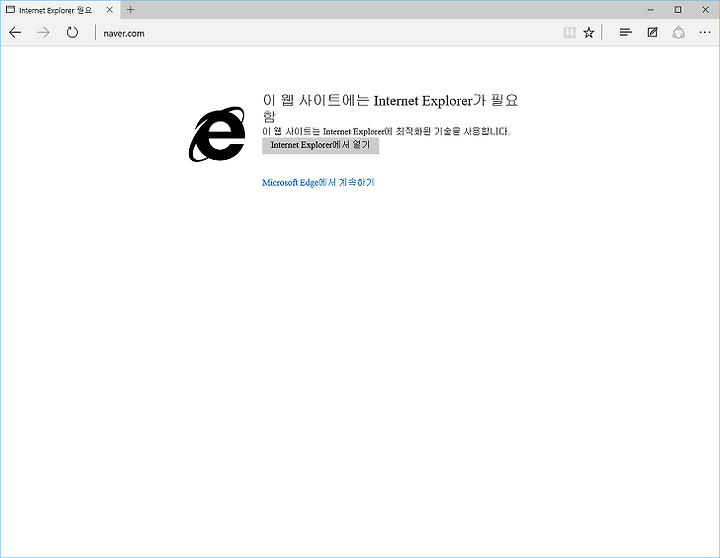Screen dimensions: 720x558
Task: Click the tab's page icon
Action: tap(10, 10)
